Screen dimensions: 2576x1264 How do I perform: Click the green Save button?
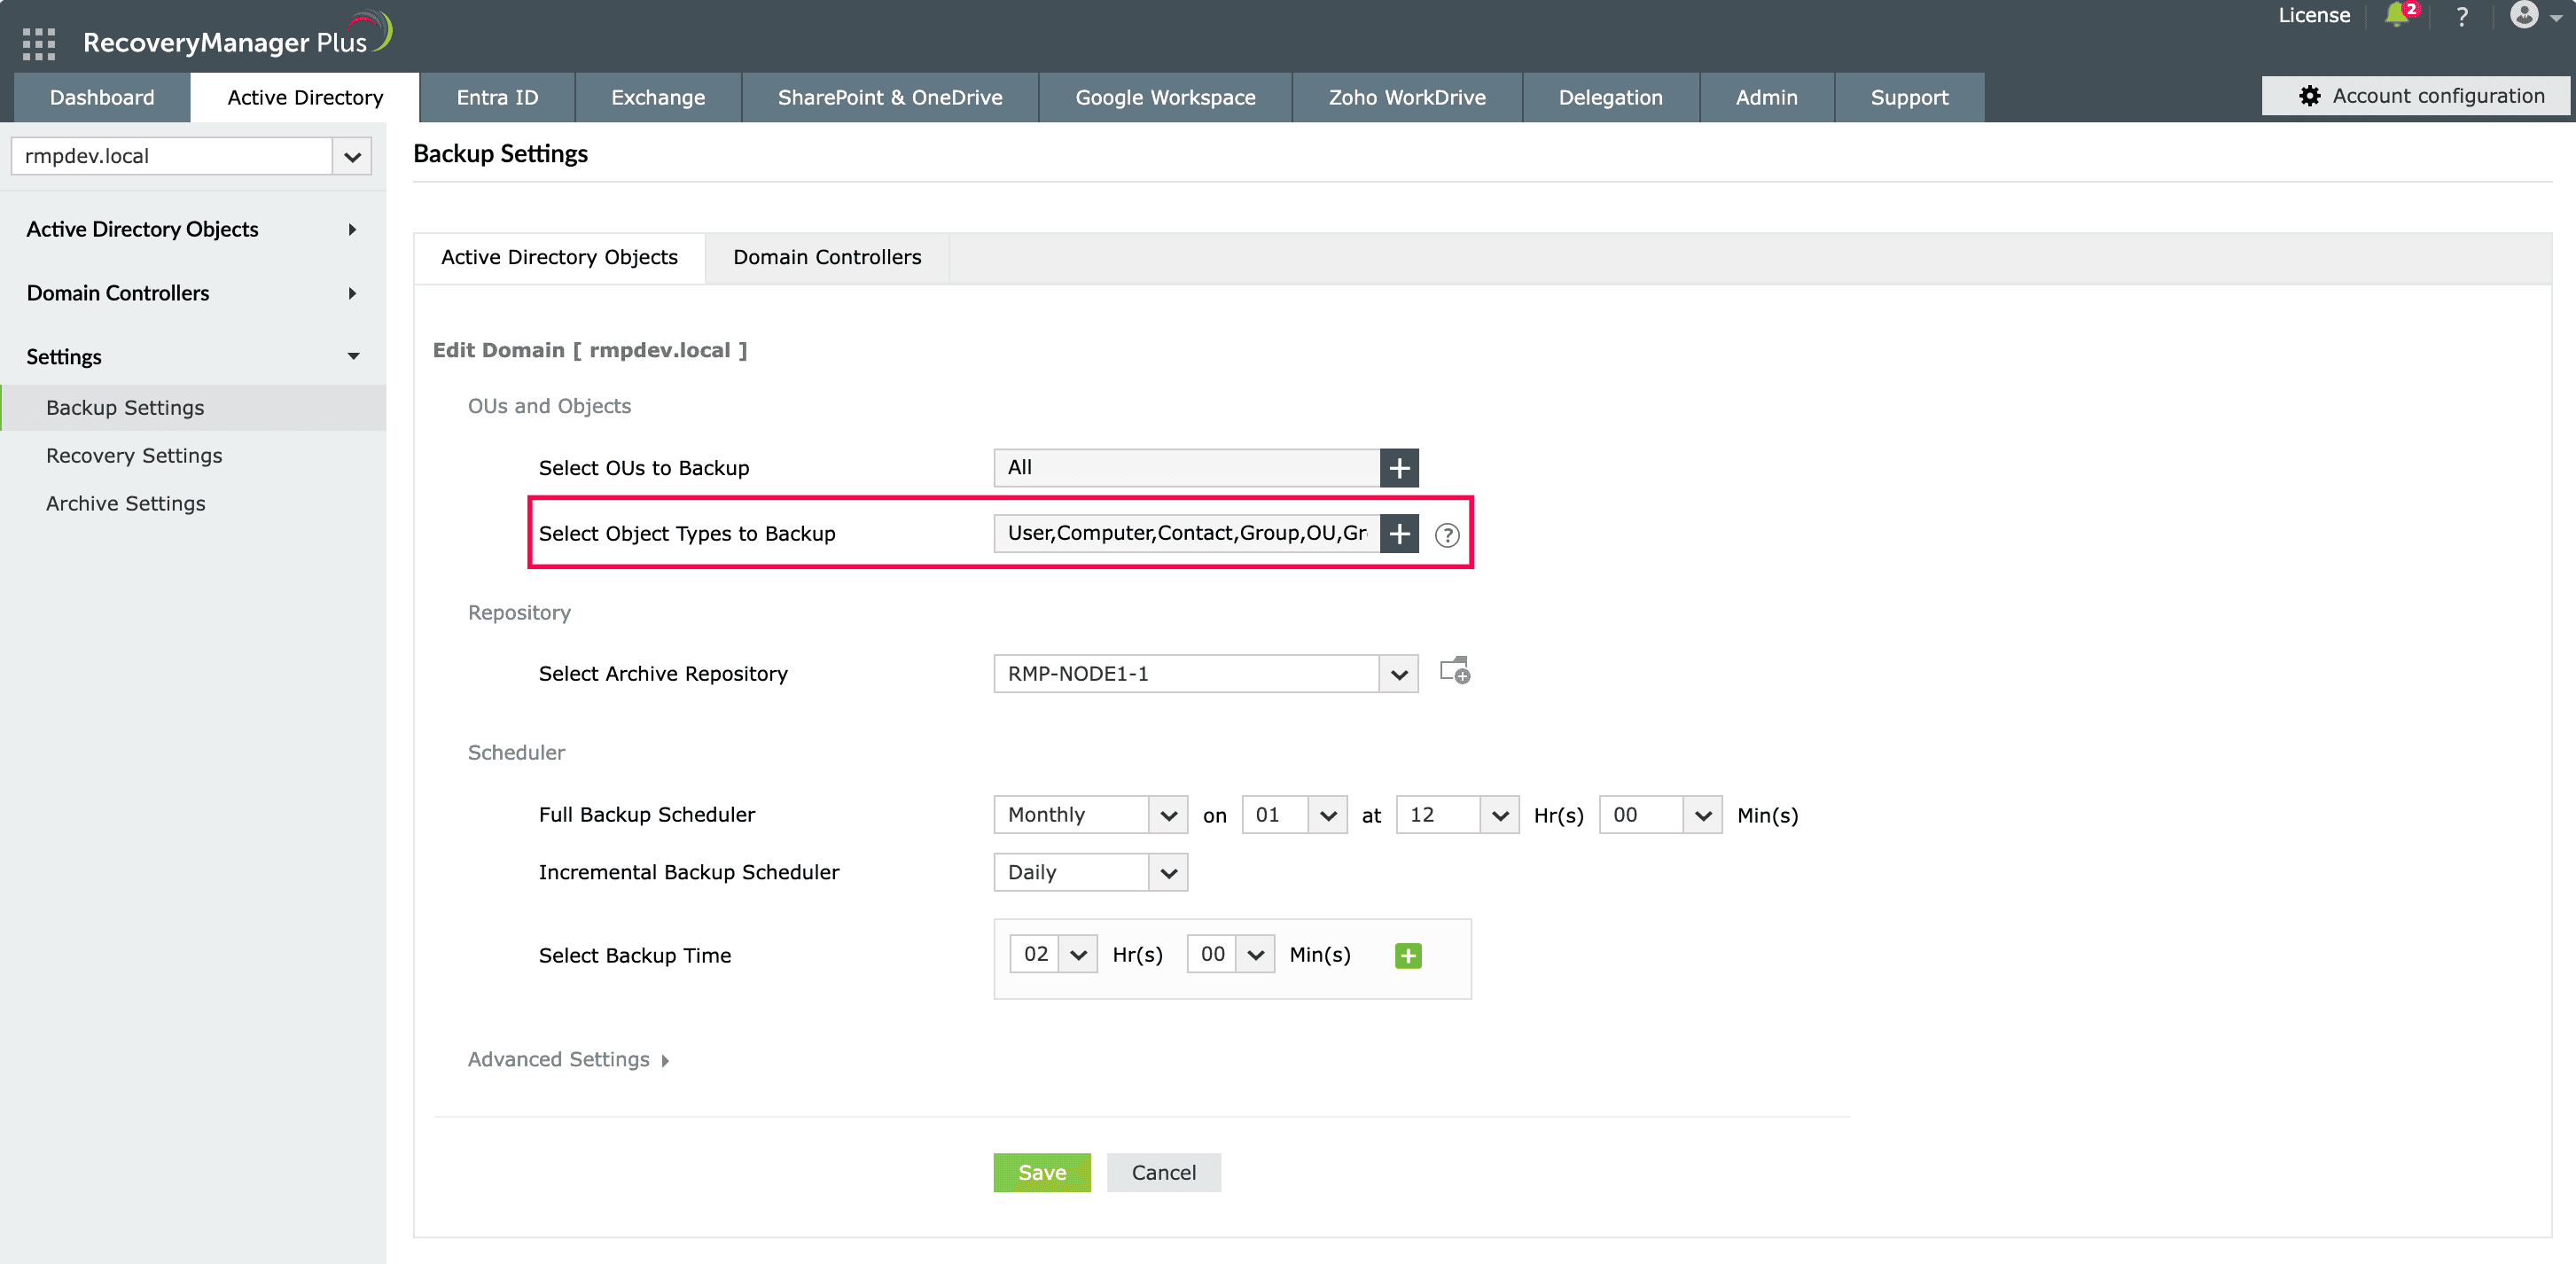(1041, 1172)
